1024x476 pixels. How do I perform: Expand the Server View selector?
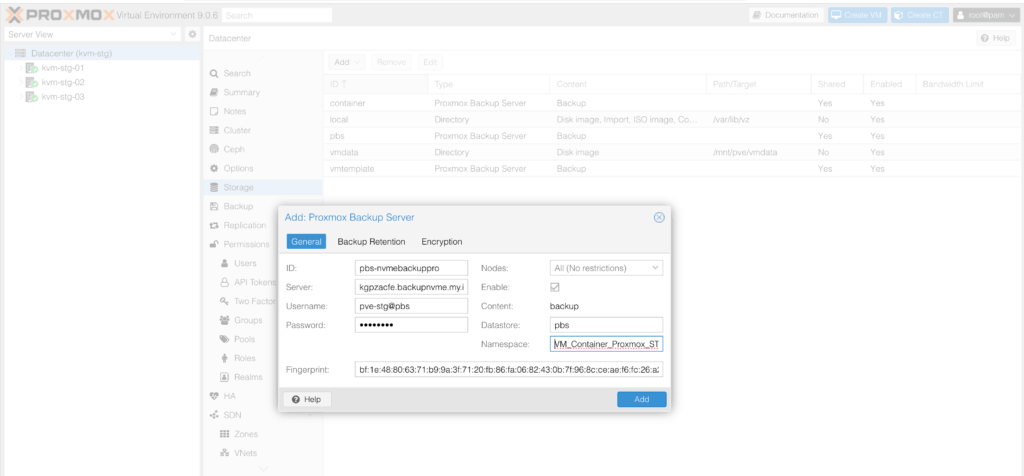coord(176,35)
